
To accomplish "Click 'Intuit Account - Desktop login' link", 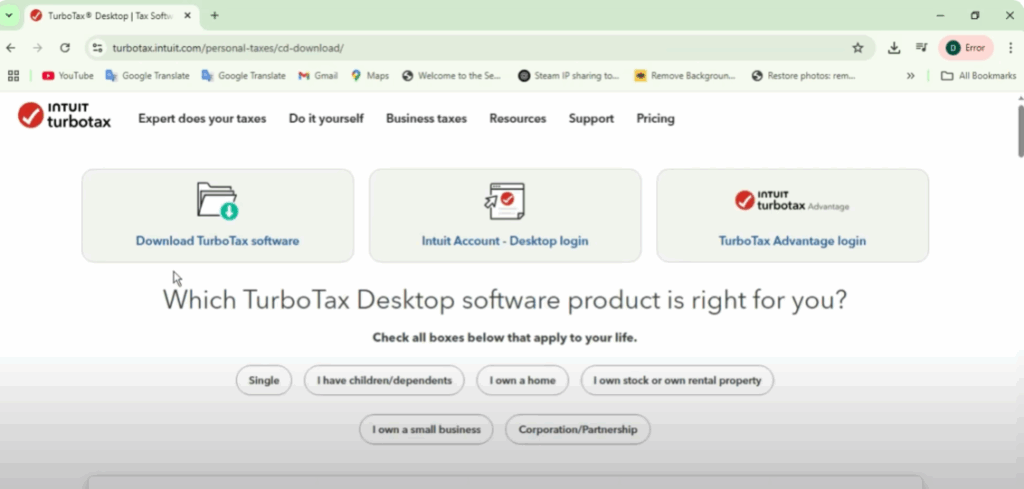I will click(505, 241).
